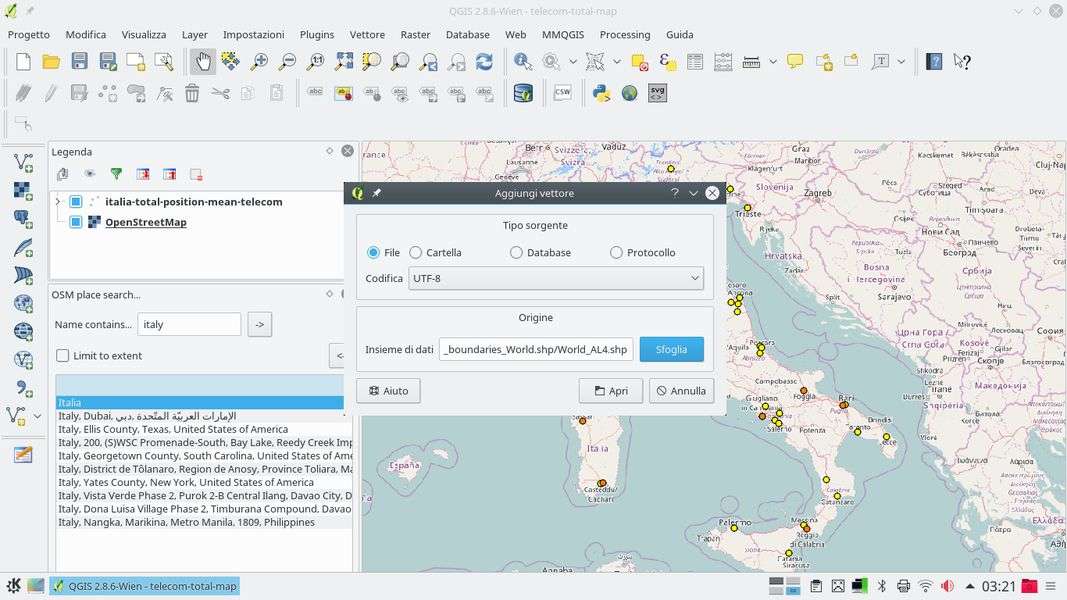Image resolution: width=1067 pixels, height=600 pixels.
Task: Click the Sfoglia browse button
Action: click(x=671, y=349)
